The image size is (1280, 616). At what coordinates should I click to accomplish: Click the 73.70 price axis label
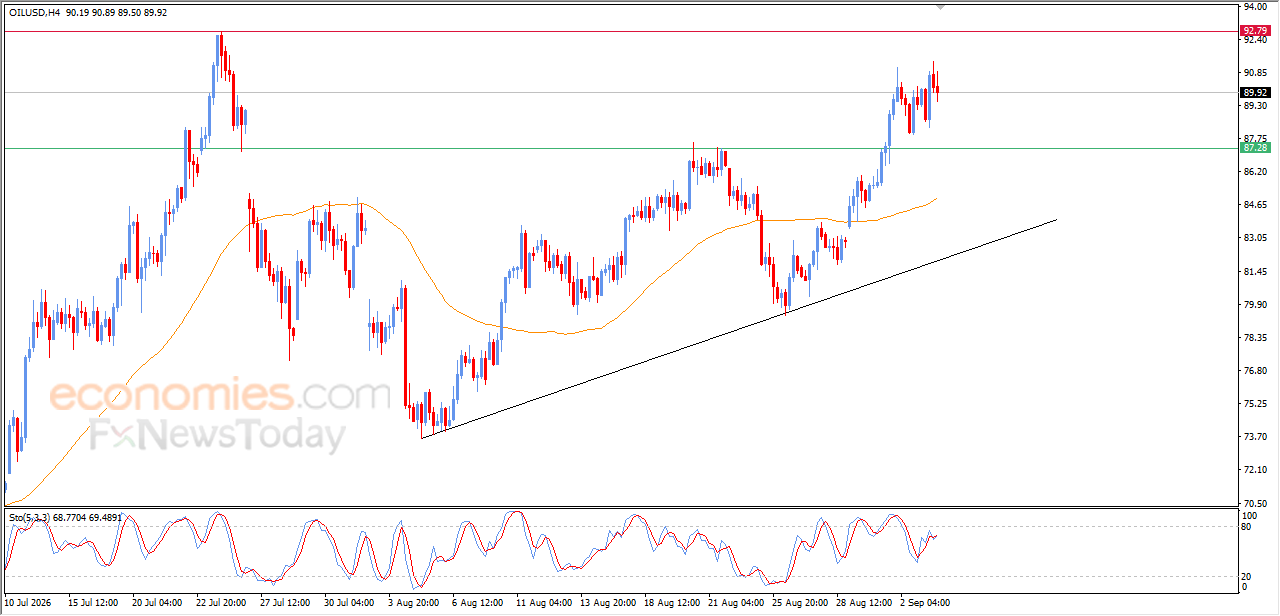click(1255, 437)
